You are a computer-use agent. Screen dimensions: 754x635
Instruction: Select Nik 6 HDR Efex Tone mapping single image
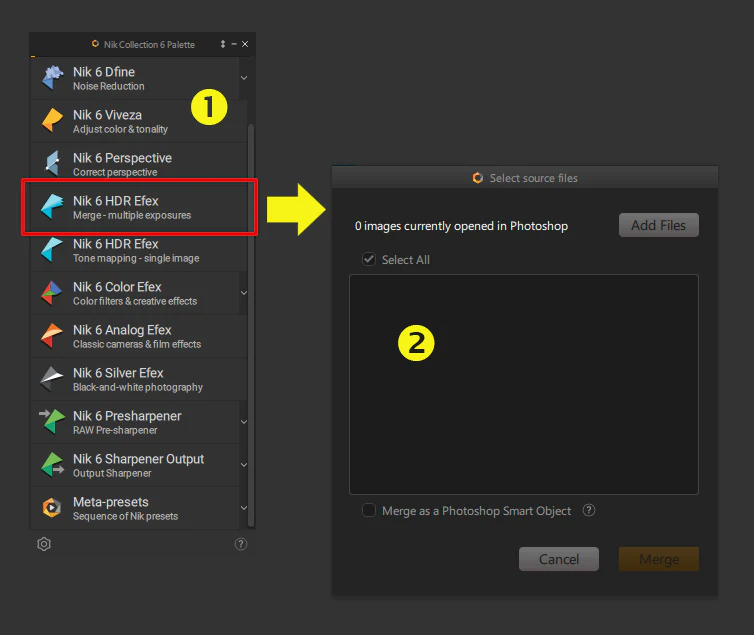point(139,250)
